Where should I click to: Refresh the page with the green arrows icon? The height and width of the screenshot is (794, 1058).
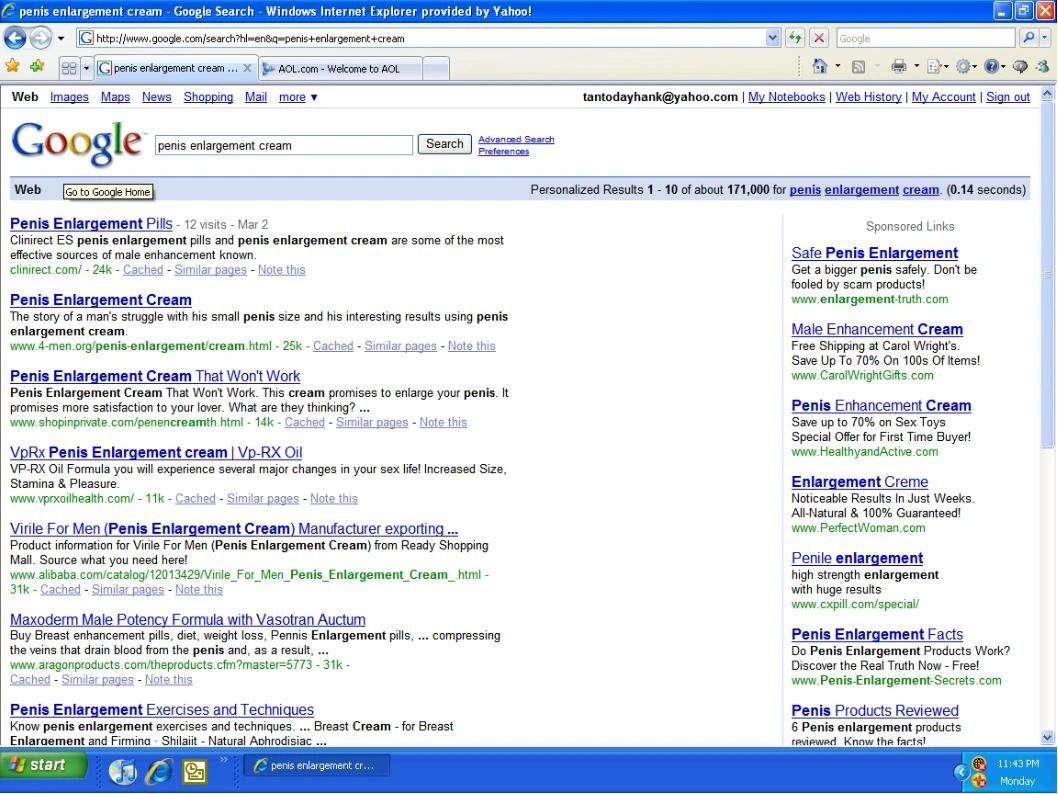pyautogui.click(x=796, y=38)
